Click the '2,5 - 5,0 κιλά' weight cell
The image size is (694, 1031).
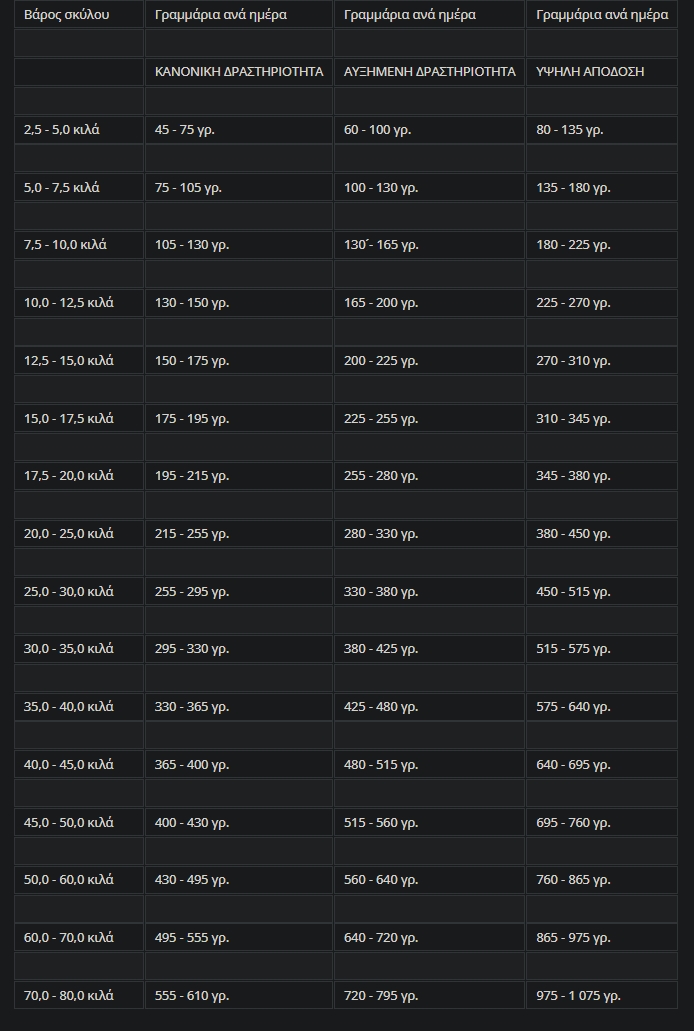[79, 130]
